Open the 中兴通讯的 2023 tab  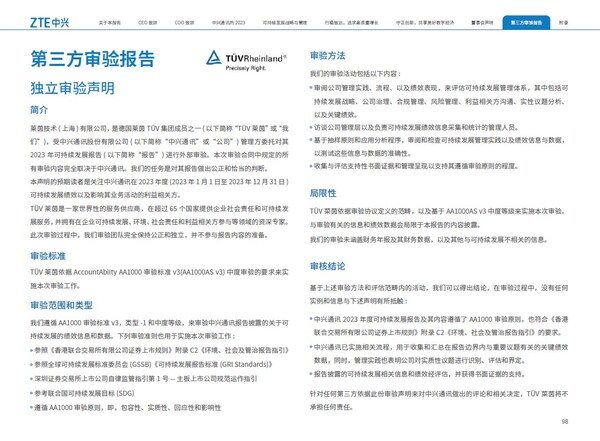[x=228, y=20]
